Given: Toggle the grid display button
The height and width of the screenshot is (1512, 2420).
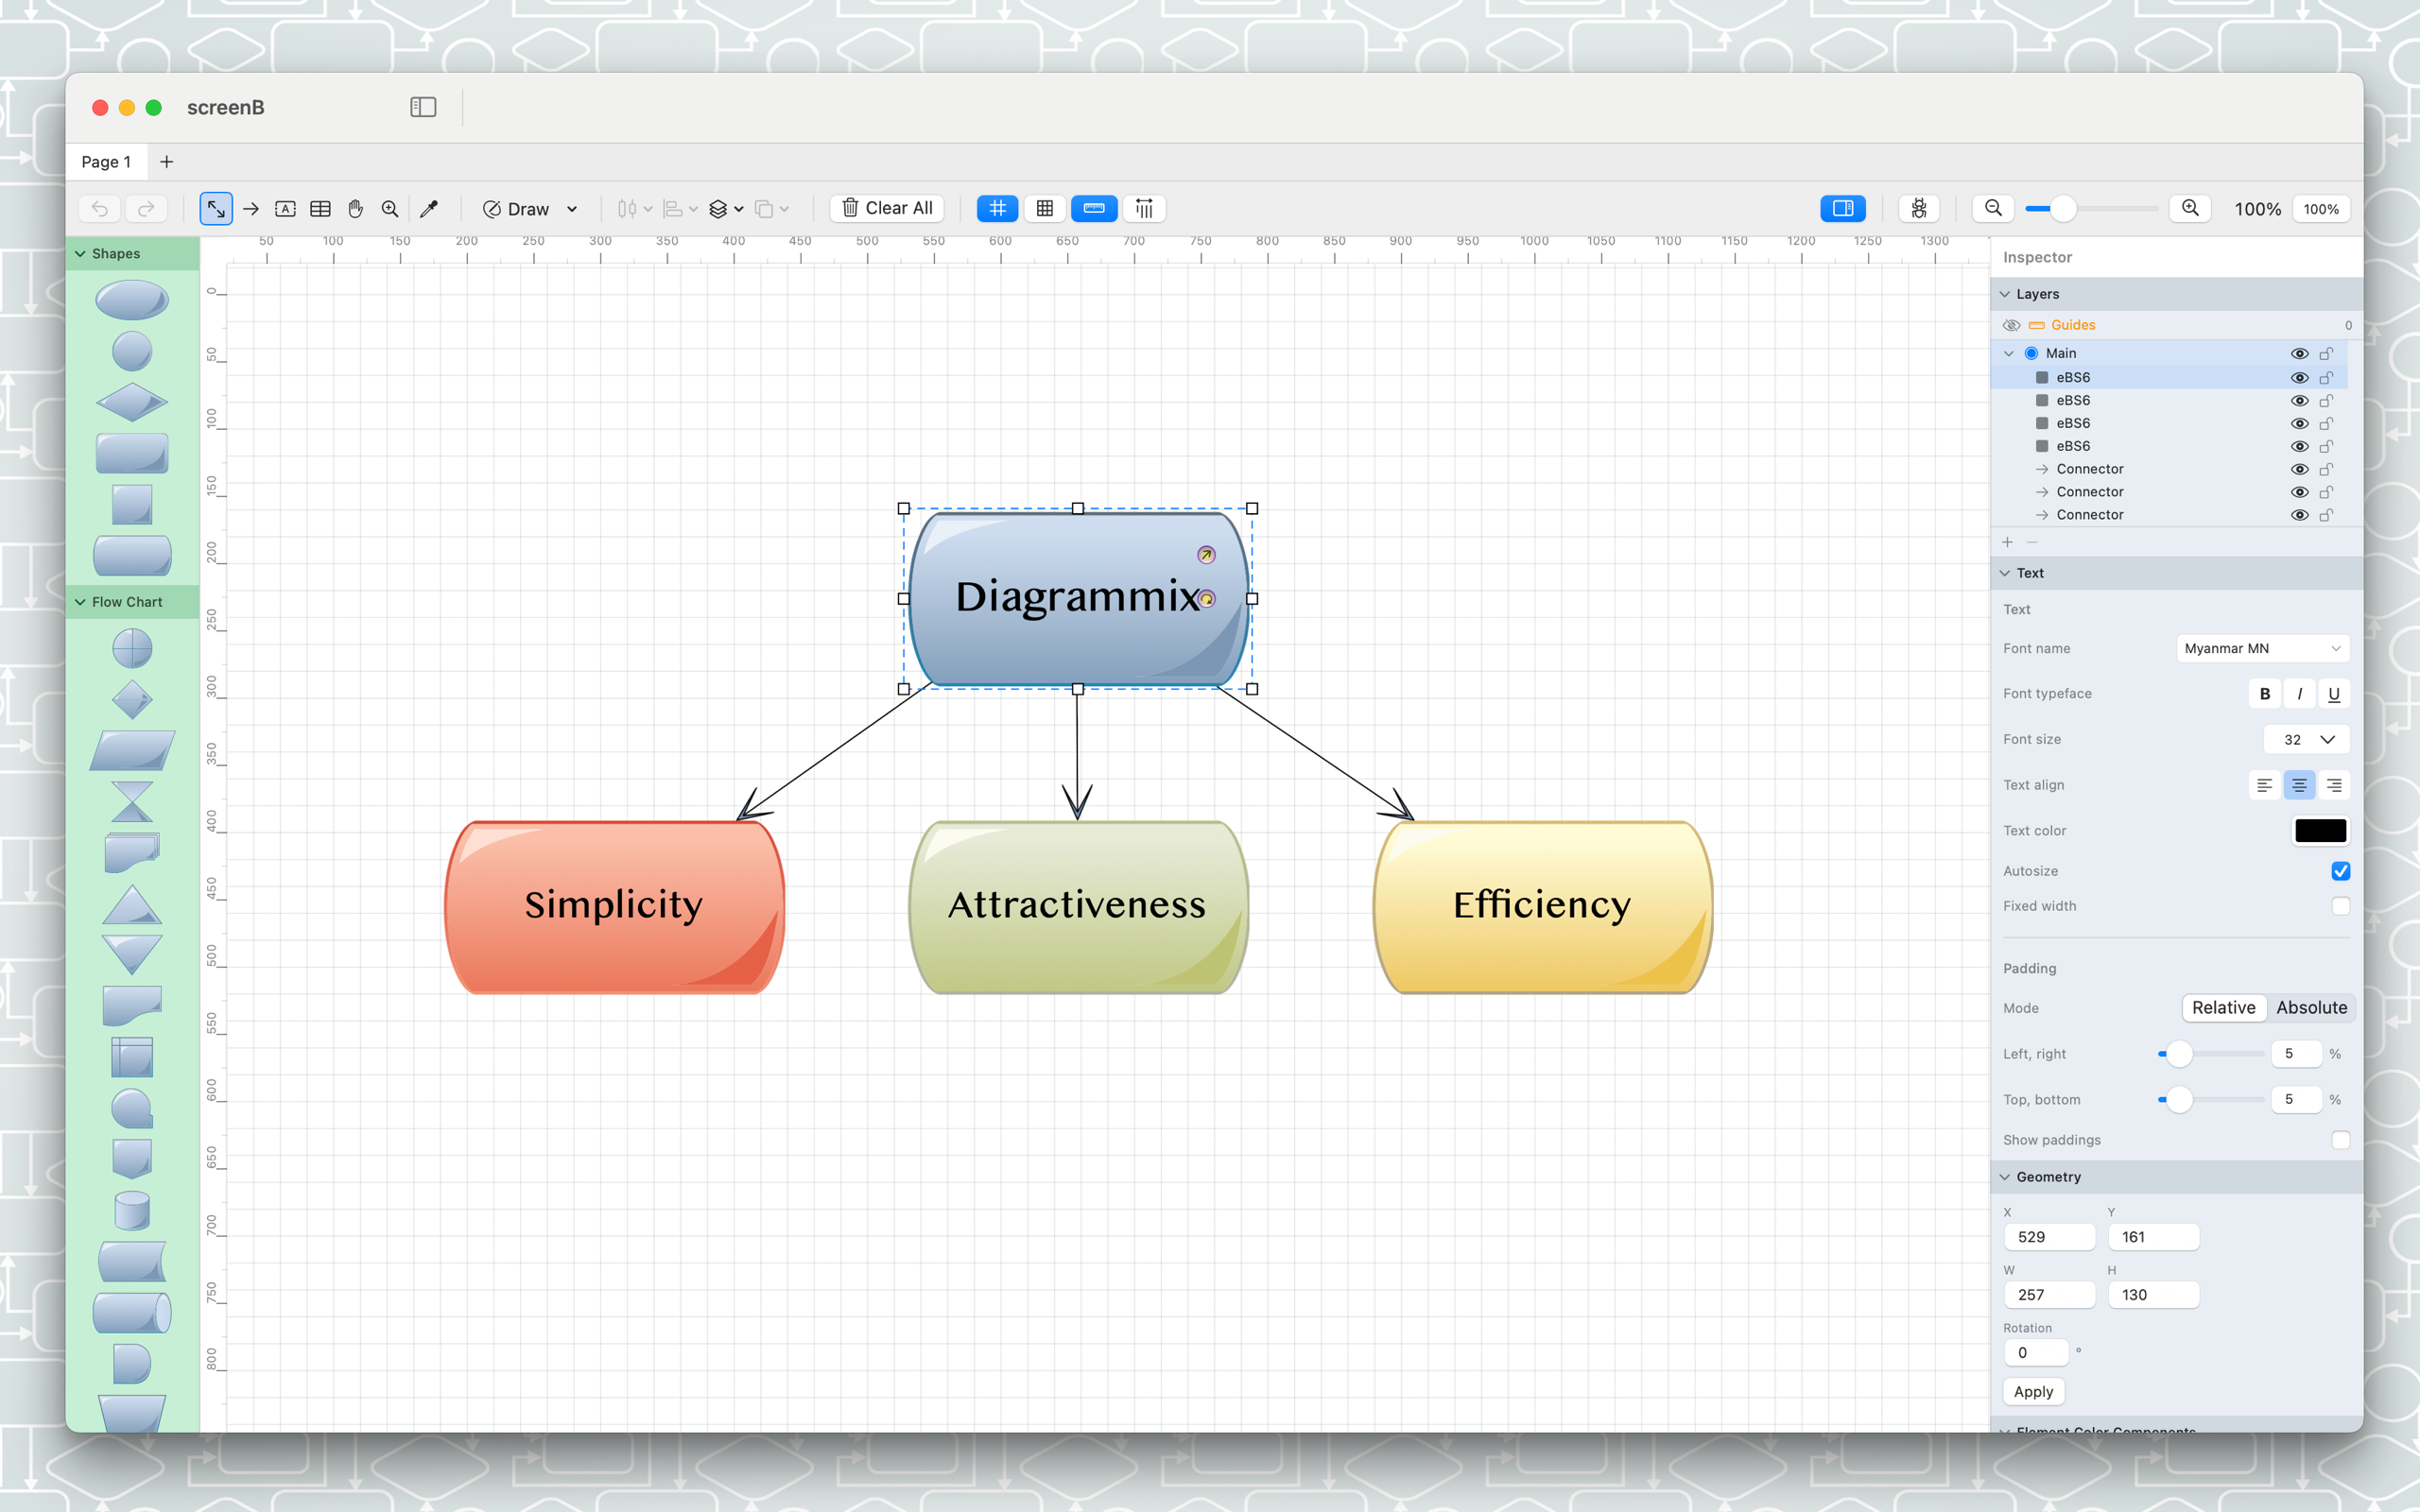Looking at the screenshot, I should click(997, 209).
